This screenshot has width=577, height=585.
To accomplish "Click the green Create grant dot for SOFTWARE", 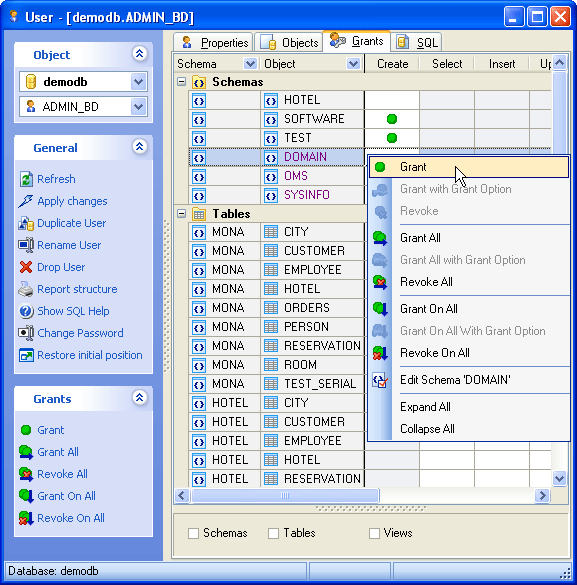I will click(392, 119).
